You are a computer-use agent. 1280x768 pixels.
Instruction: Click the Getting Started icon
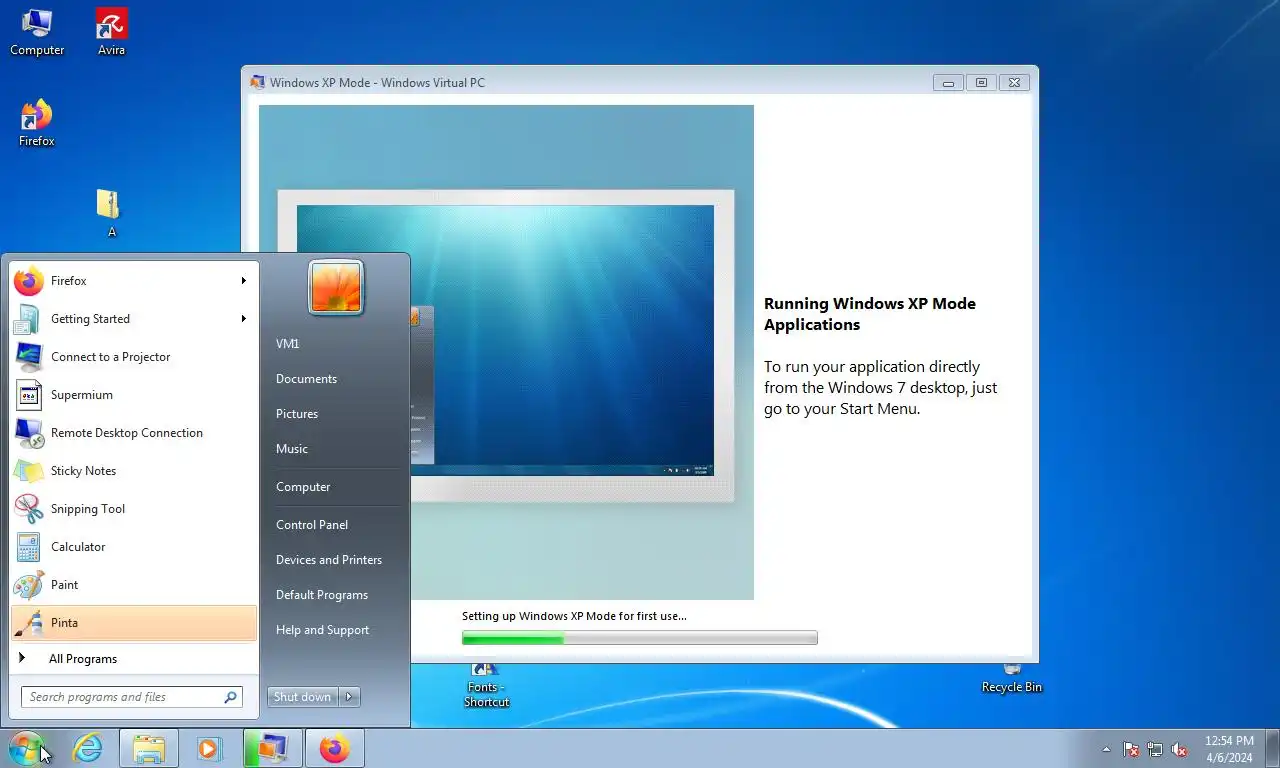pyautogui.click(x=28, y=319)
